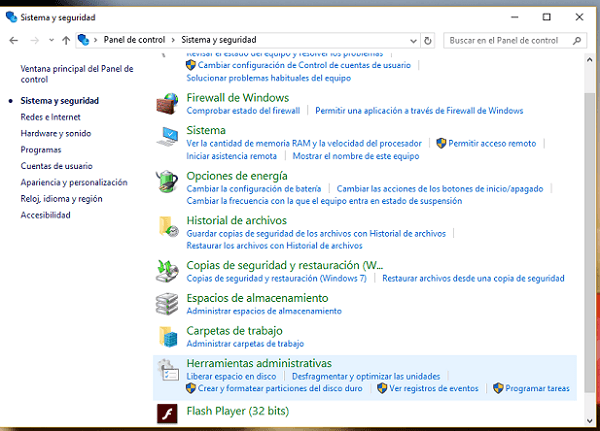Click Administrar espacios de almacenamiento link

tap(264, 311)
